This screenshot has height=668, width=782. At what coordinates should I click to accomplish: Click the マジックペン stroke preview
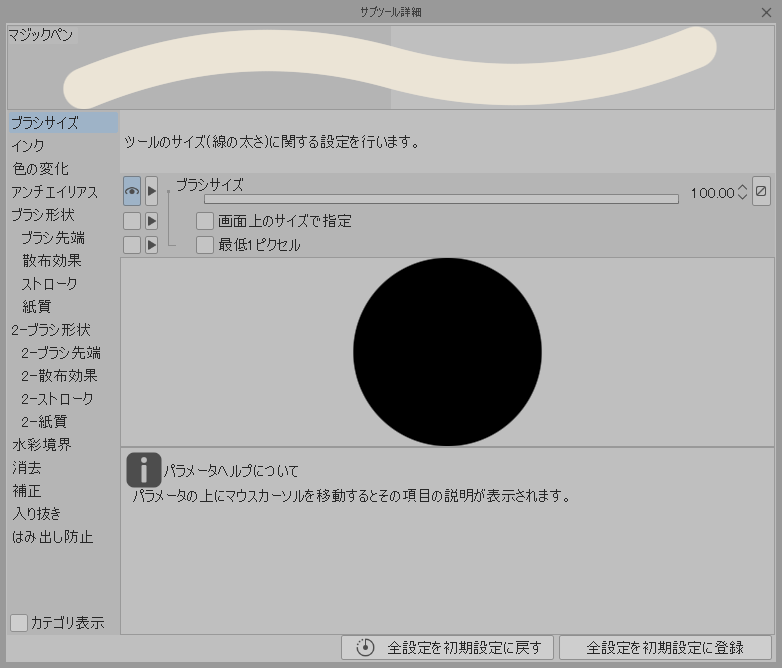(x=391, y=67)
